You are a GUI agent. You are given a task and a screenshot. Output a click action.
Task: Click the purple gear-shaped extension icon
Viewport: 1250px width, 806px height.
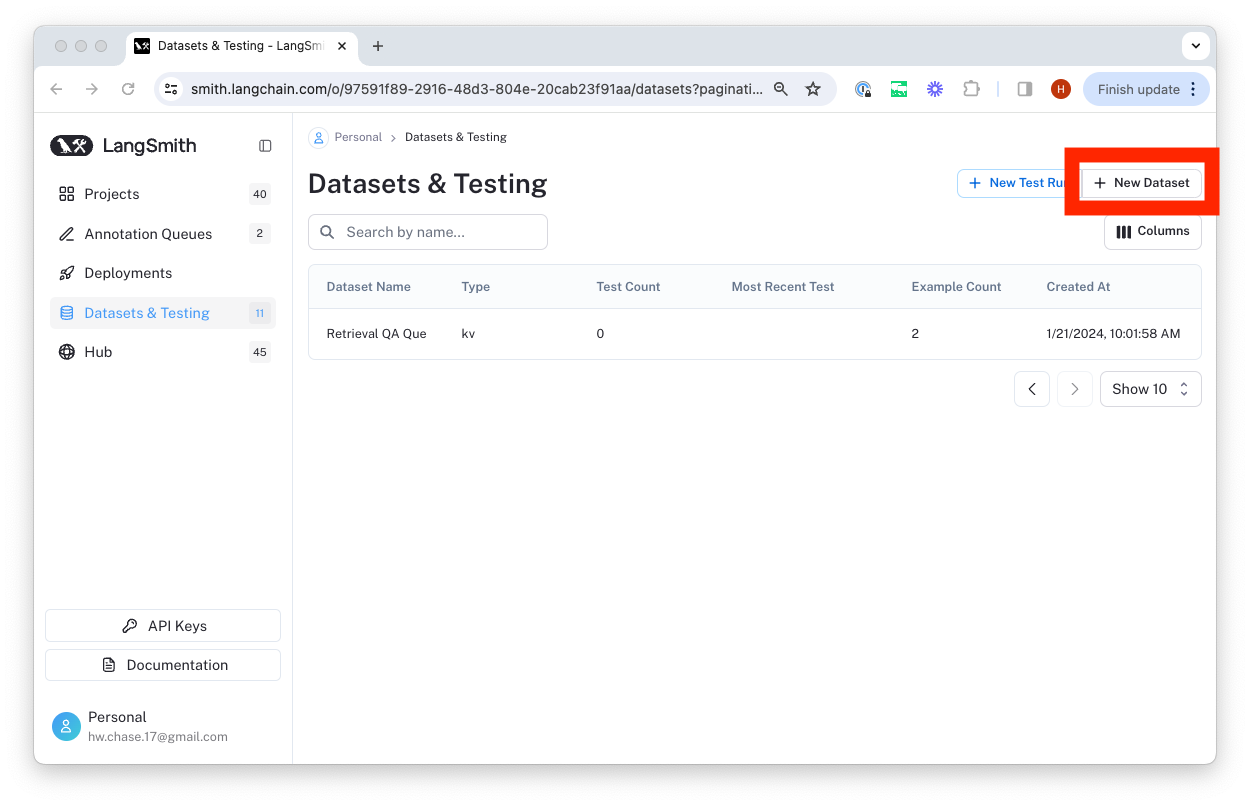(935, 89)
